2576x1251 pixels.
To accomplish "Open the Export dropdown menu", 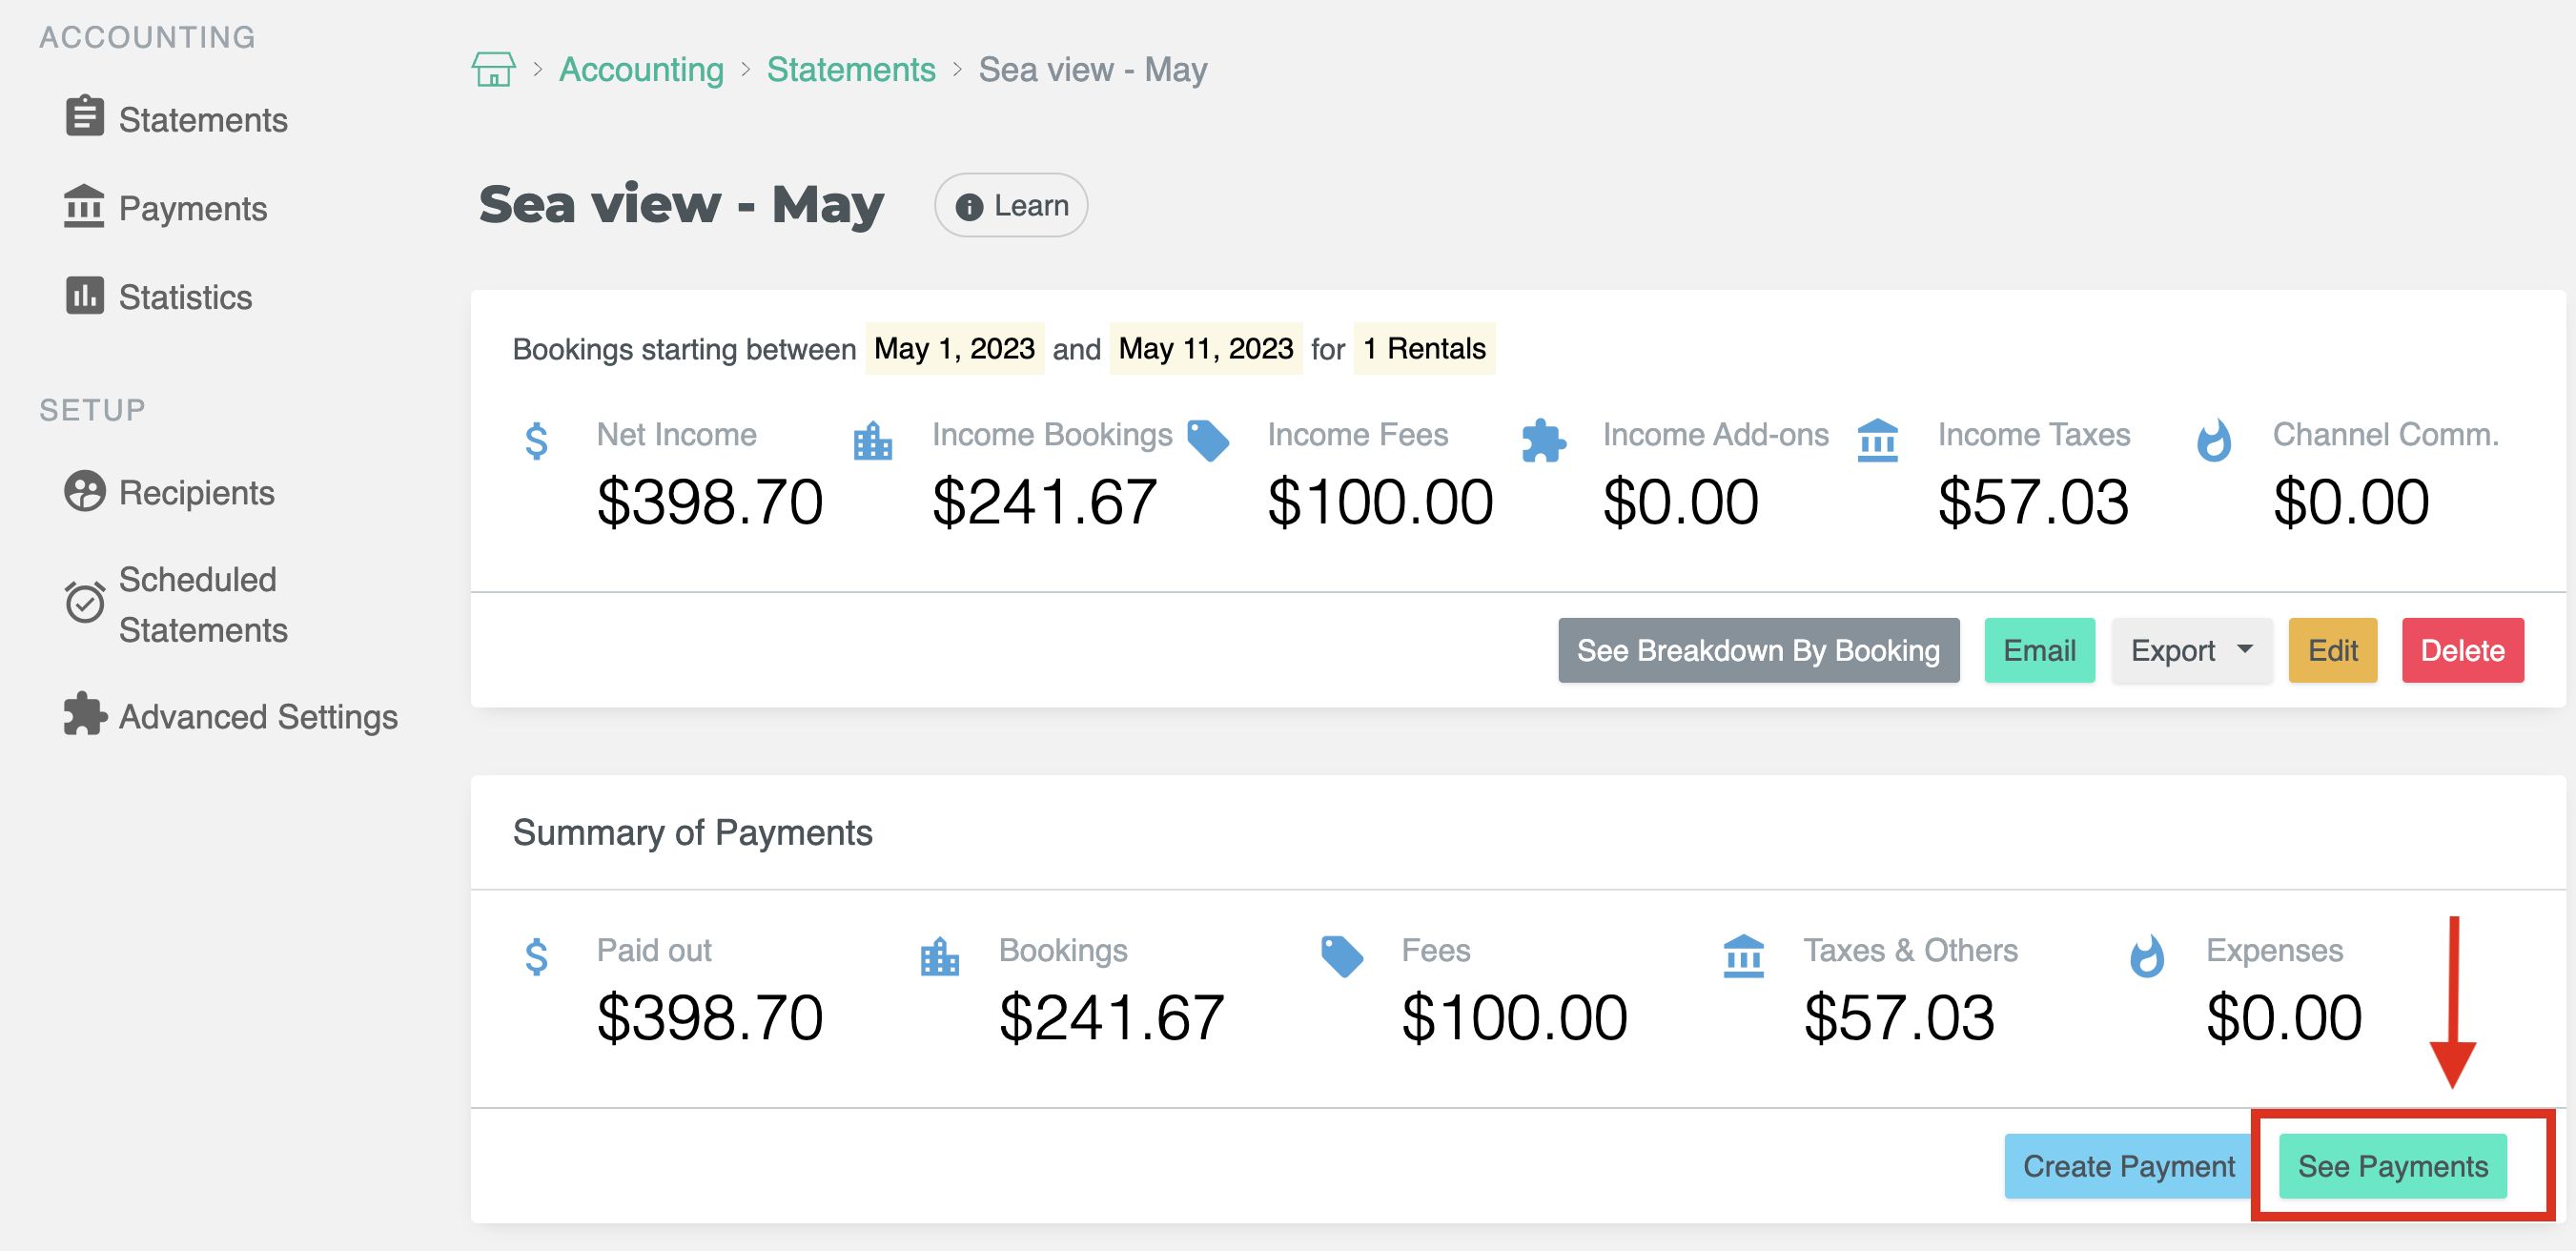I will tap(2190, 651).
